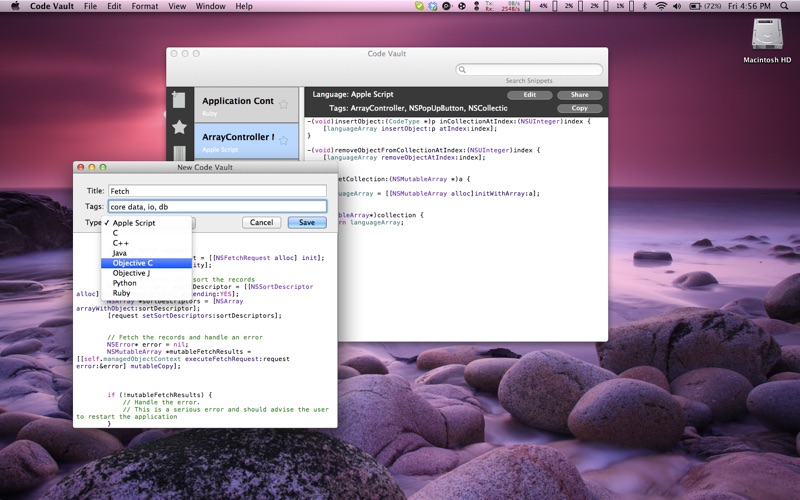
Task: Click the Title field containing Fetch
Action: (217, 191)
